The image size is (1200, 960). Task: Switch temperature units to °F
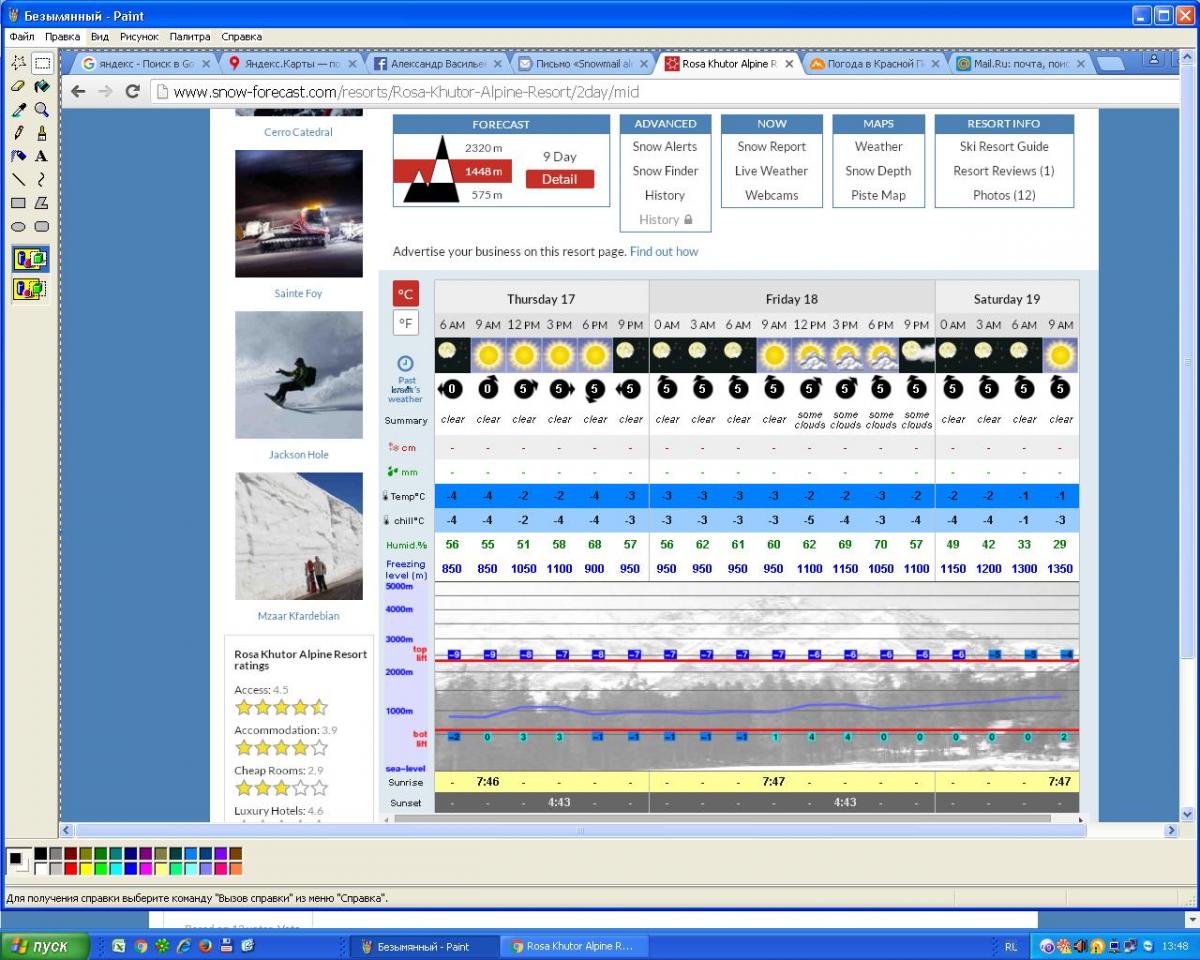(405, 323)
